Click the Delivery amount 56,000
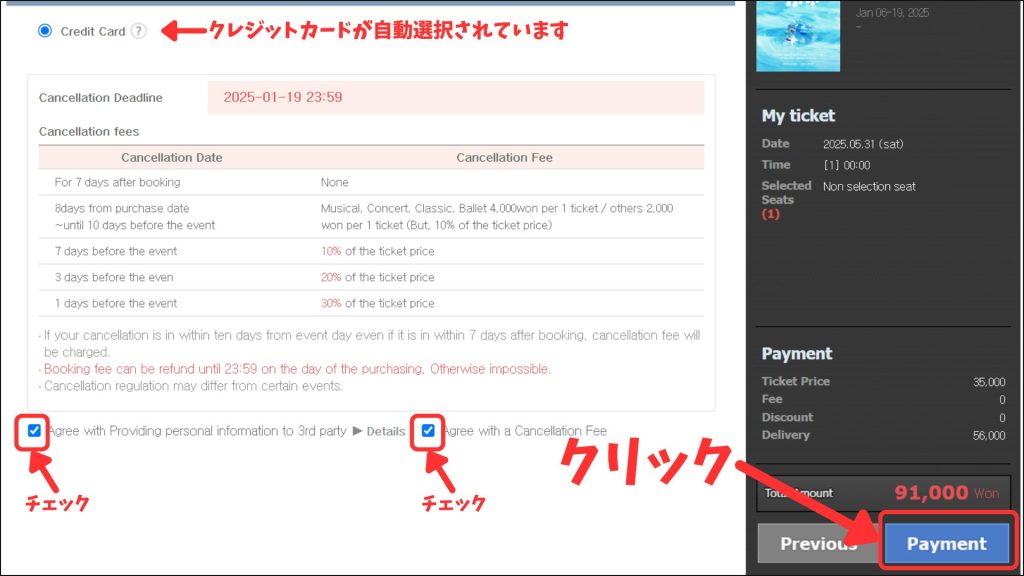1024x576 pixels. point(988,435)
